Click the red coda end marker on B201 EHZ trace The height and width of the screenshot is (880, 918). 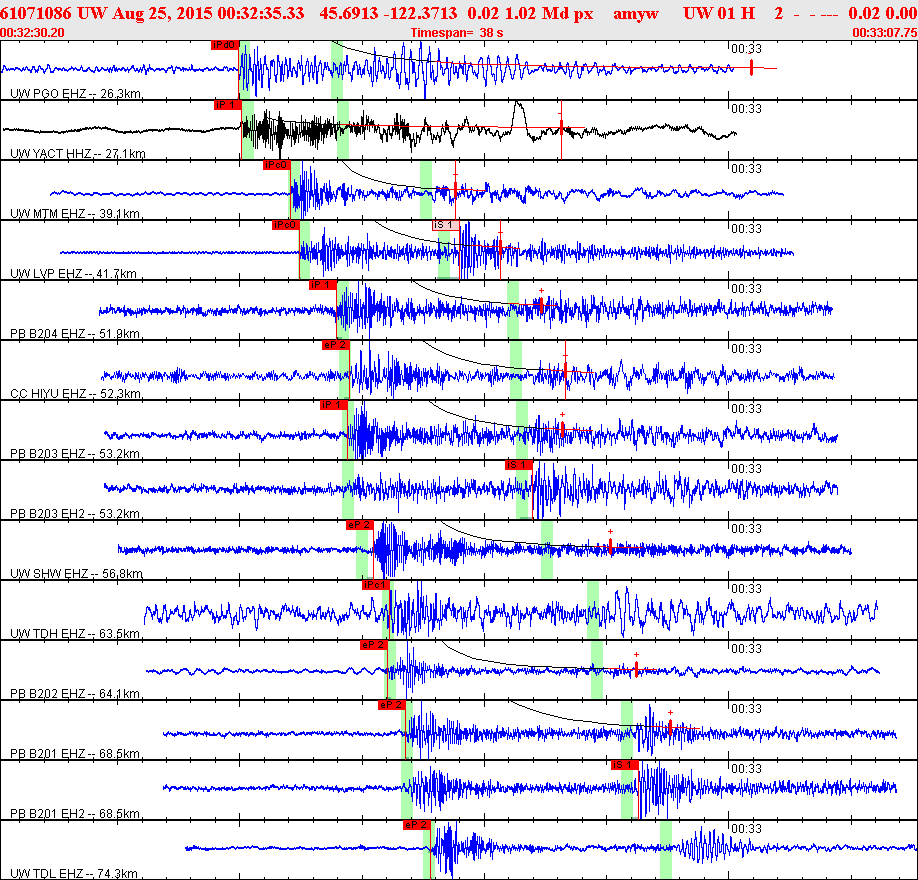pyautogui.click(x=670, y=727)
